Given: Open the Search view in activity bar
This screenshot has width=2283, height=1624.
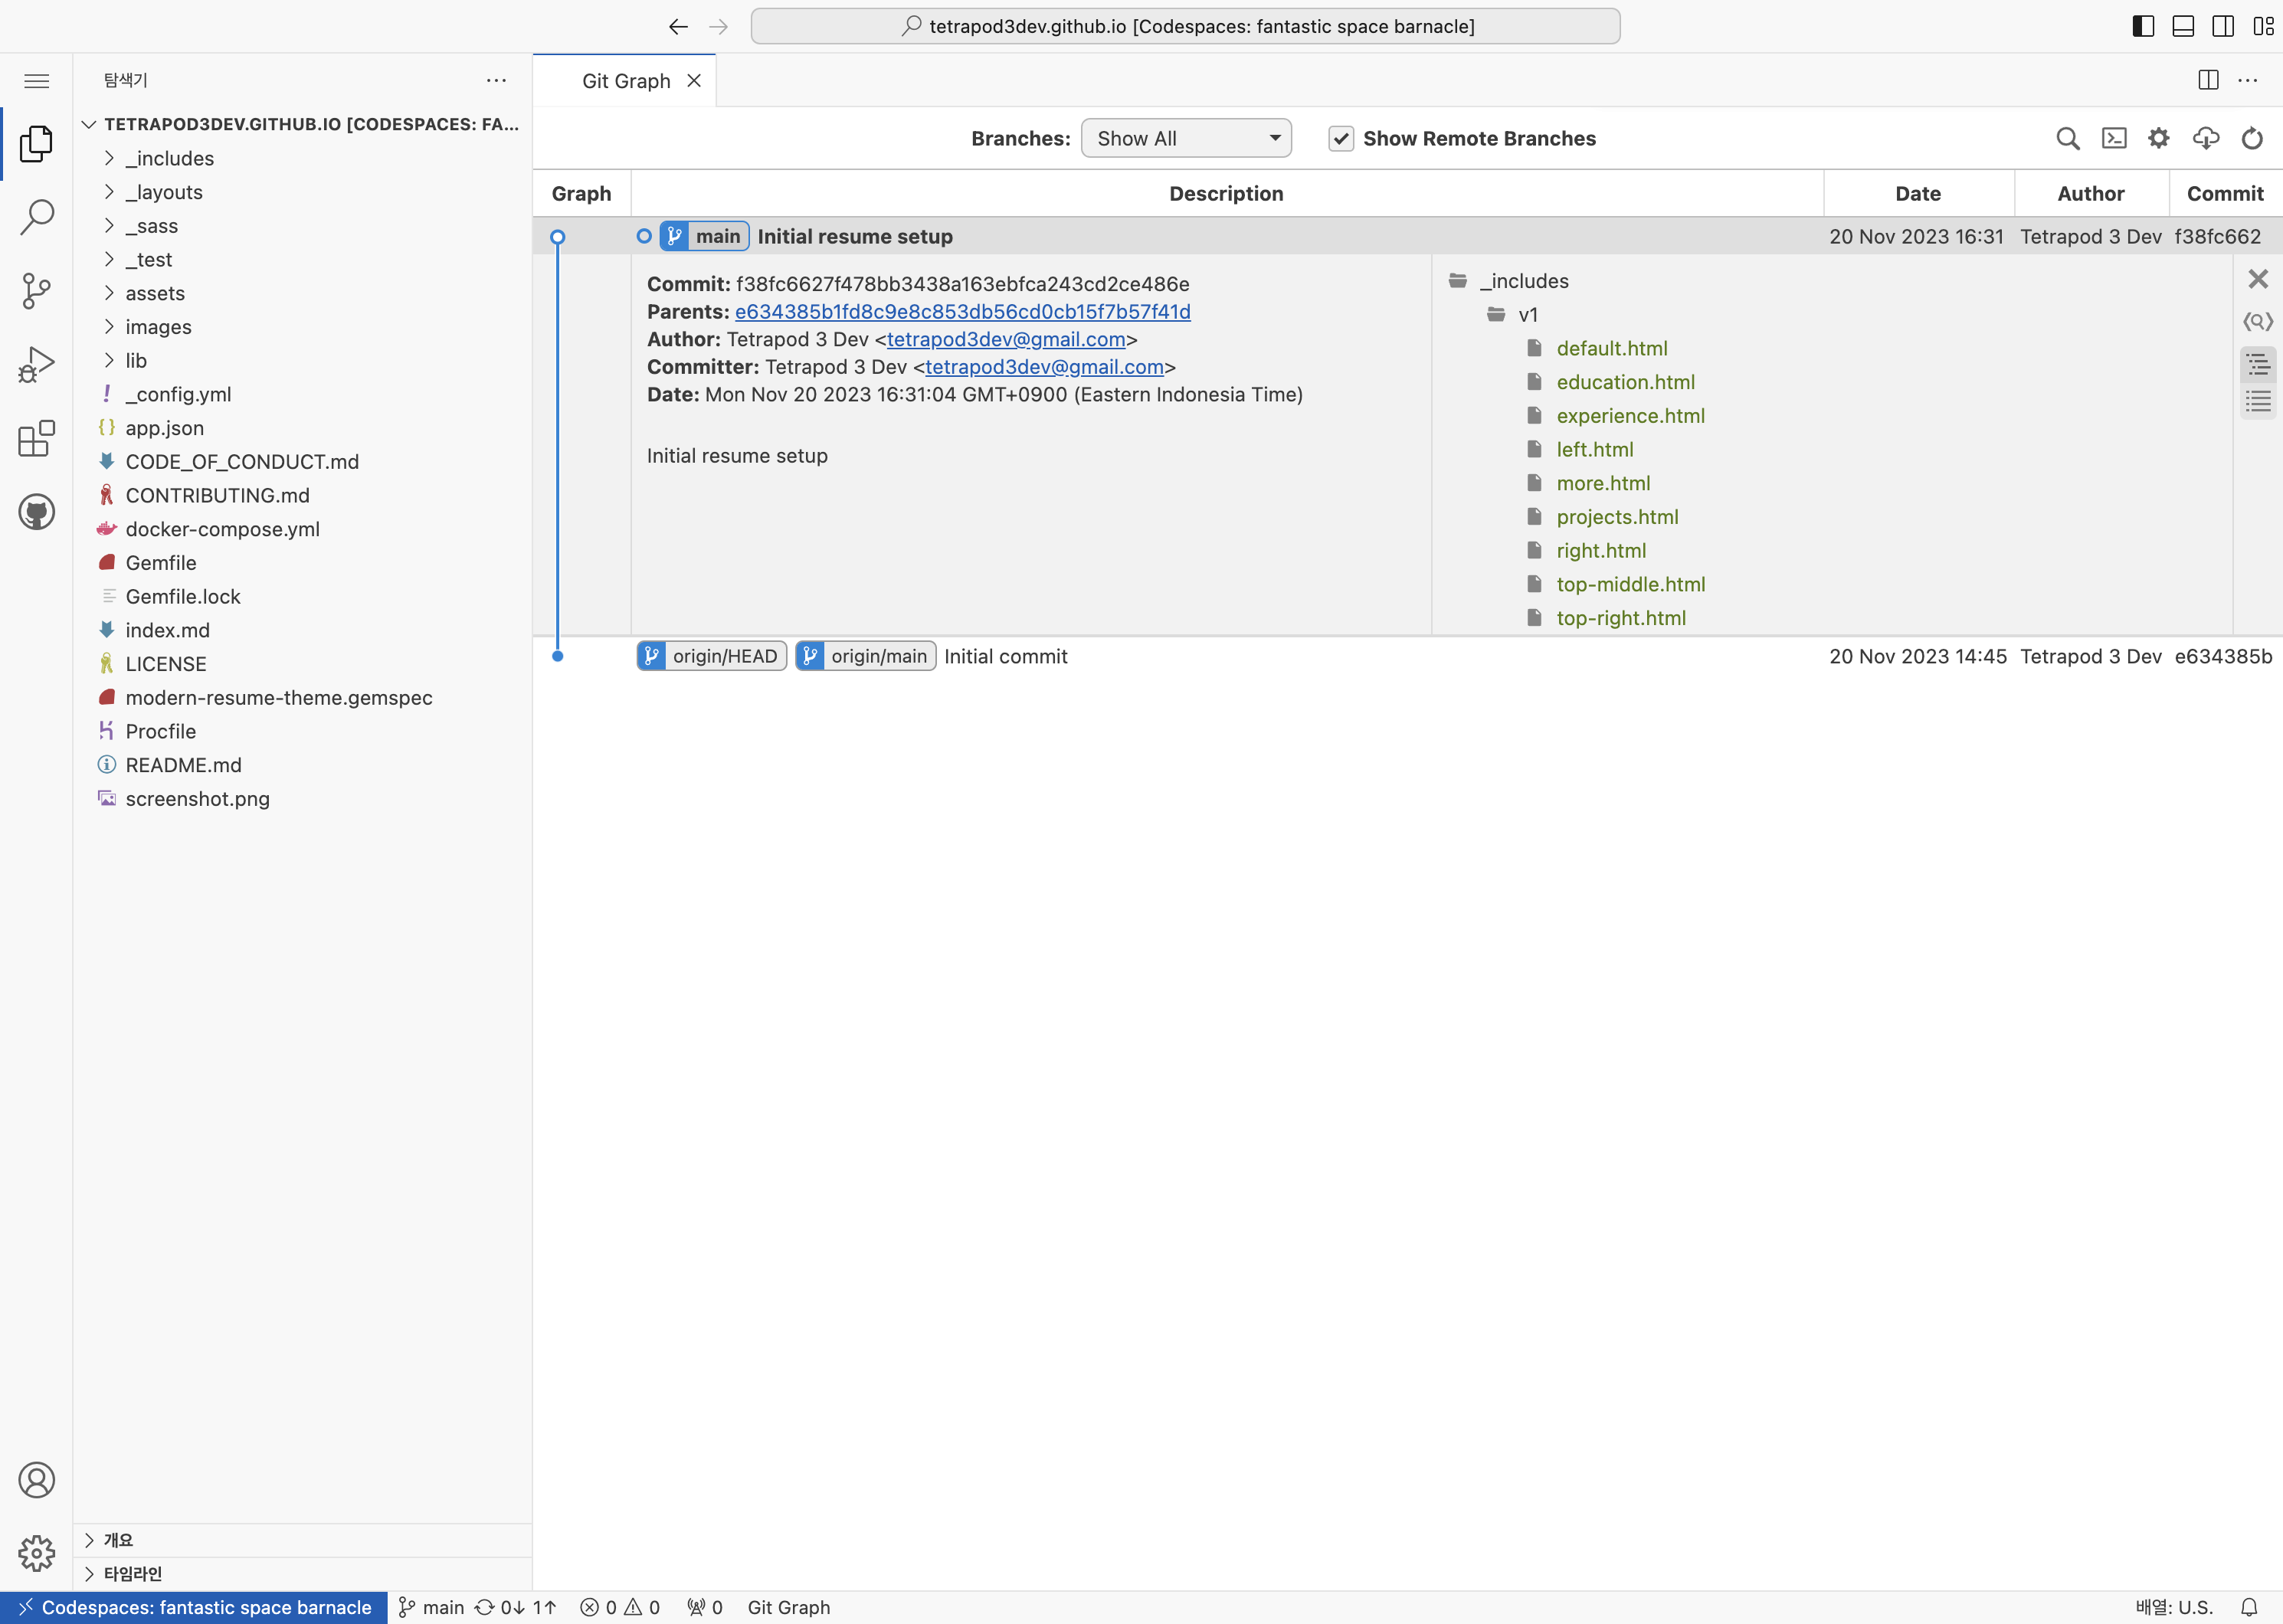Looking at the screenshot, I should coord(36,217).
